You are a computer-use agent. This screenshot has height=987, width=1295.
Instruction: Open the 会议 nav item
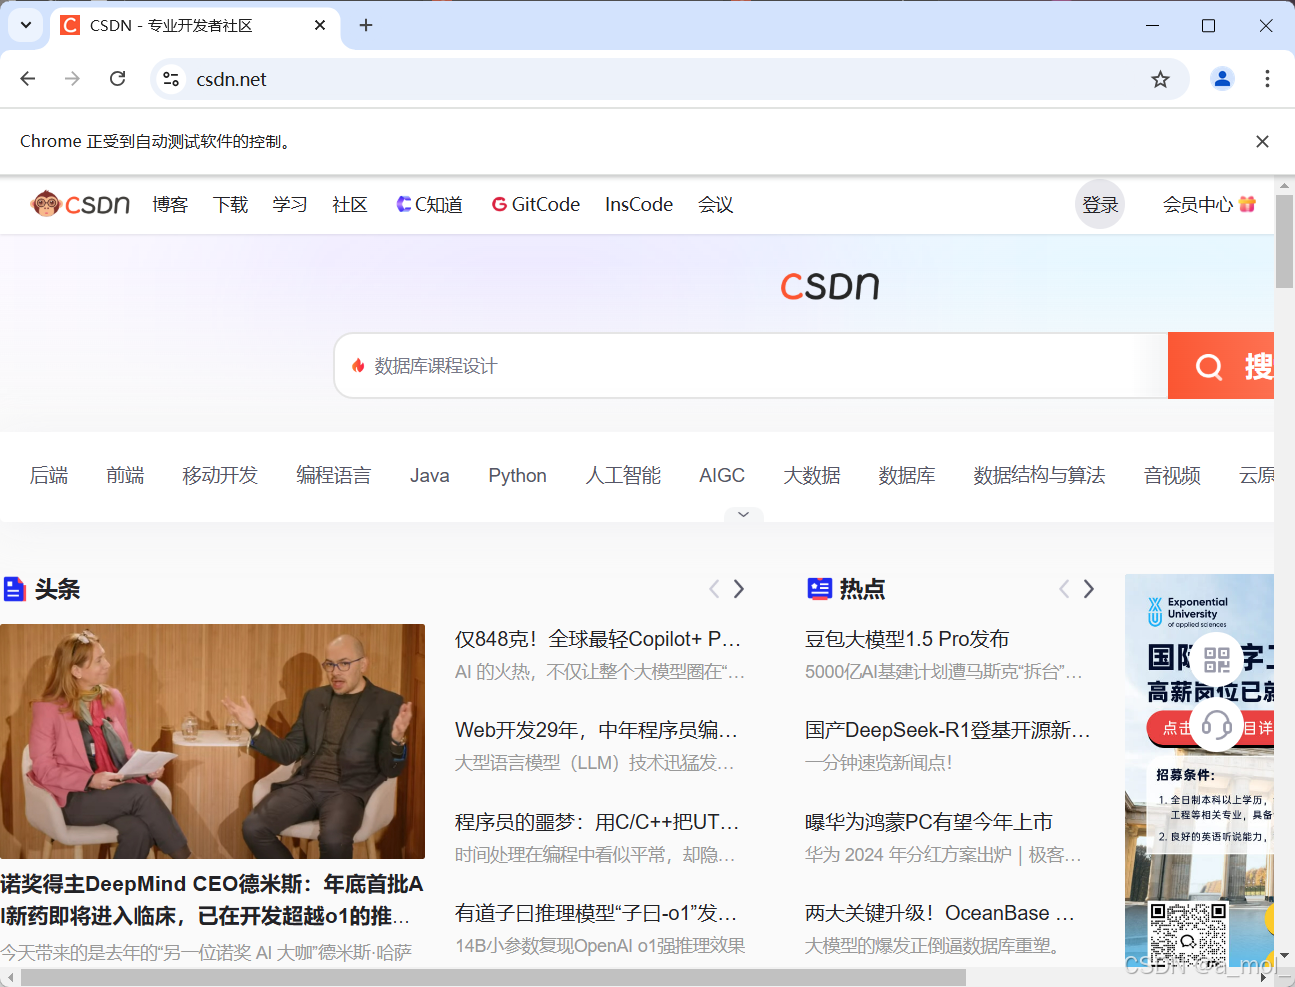716,204
